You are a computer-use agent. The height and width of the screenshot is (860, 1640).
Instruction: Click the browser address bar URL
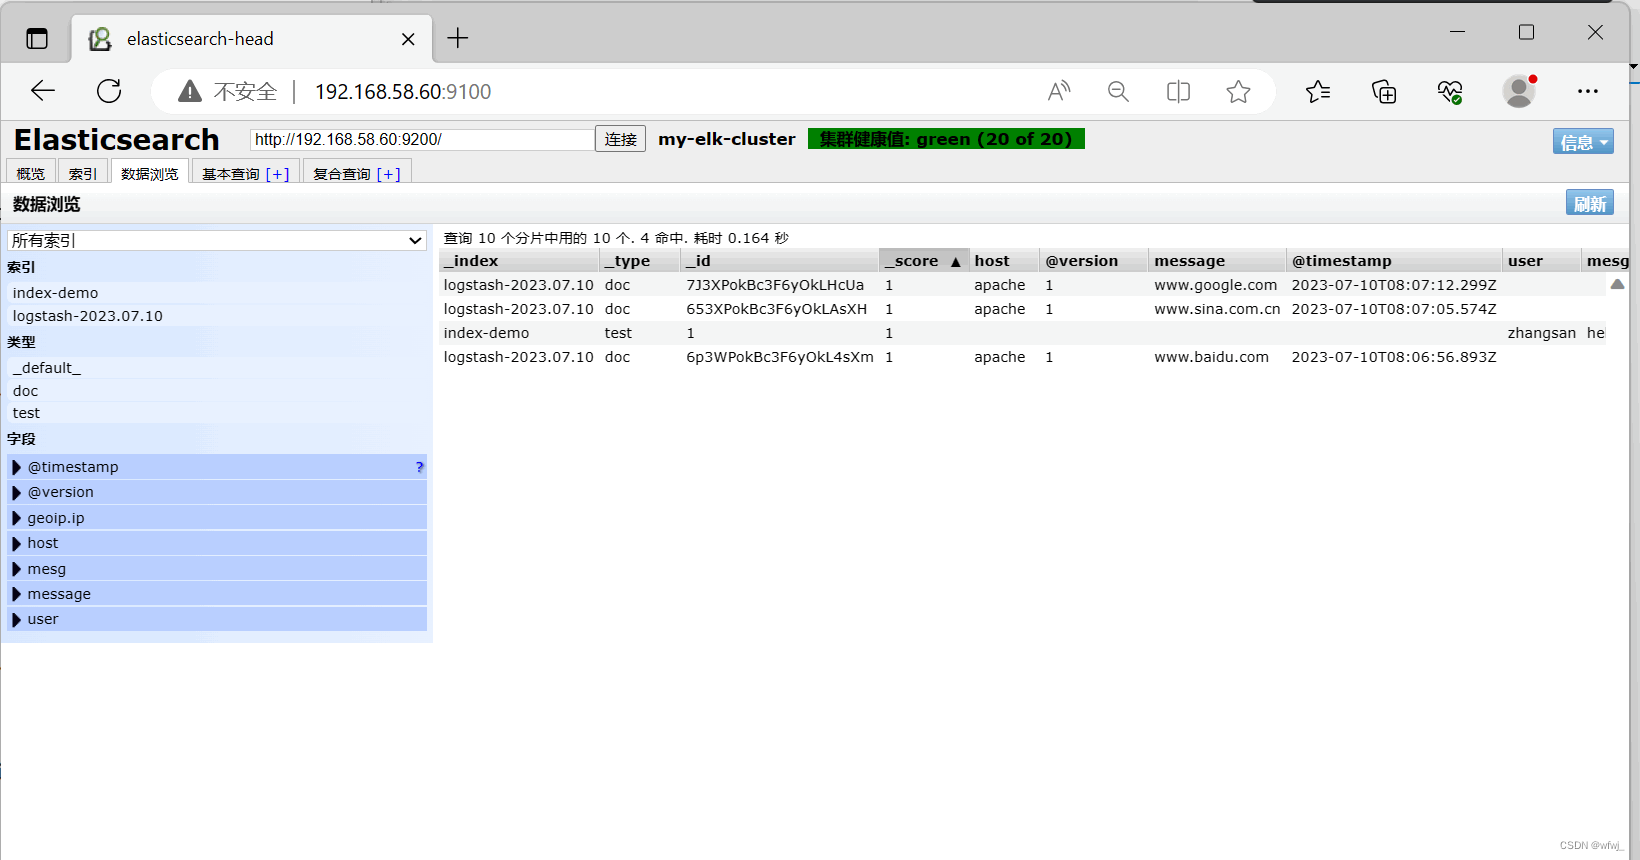click(403, 92)
